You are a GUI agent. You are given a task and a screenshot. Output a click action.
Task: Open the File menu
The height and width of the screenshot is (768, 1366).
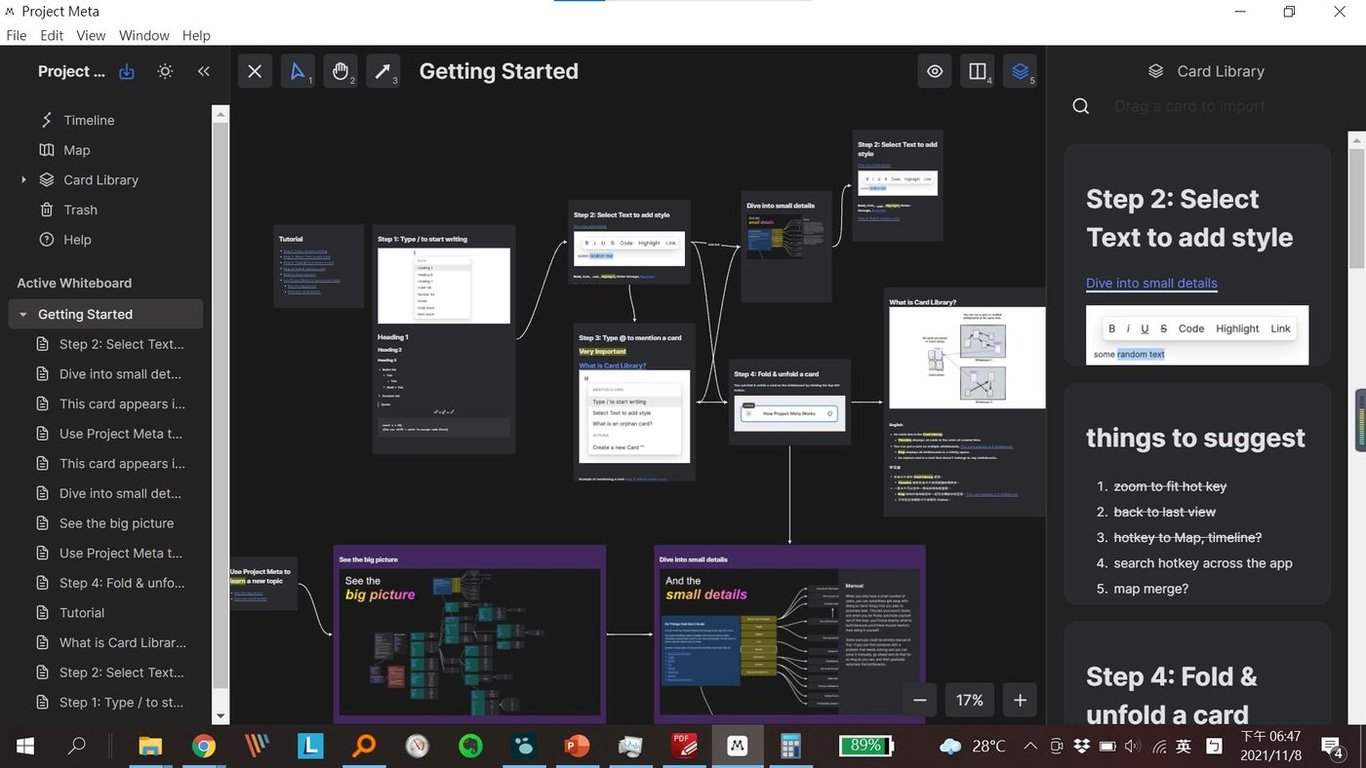click(x=16, y=35)
